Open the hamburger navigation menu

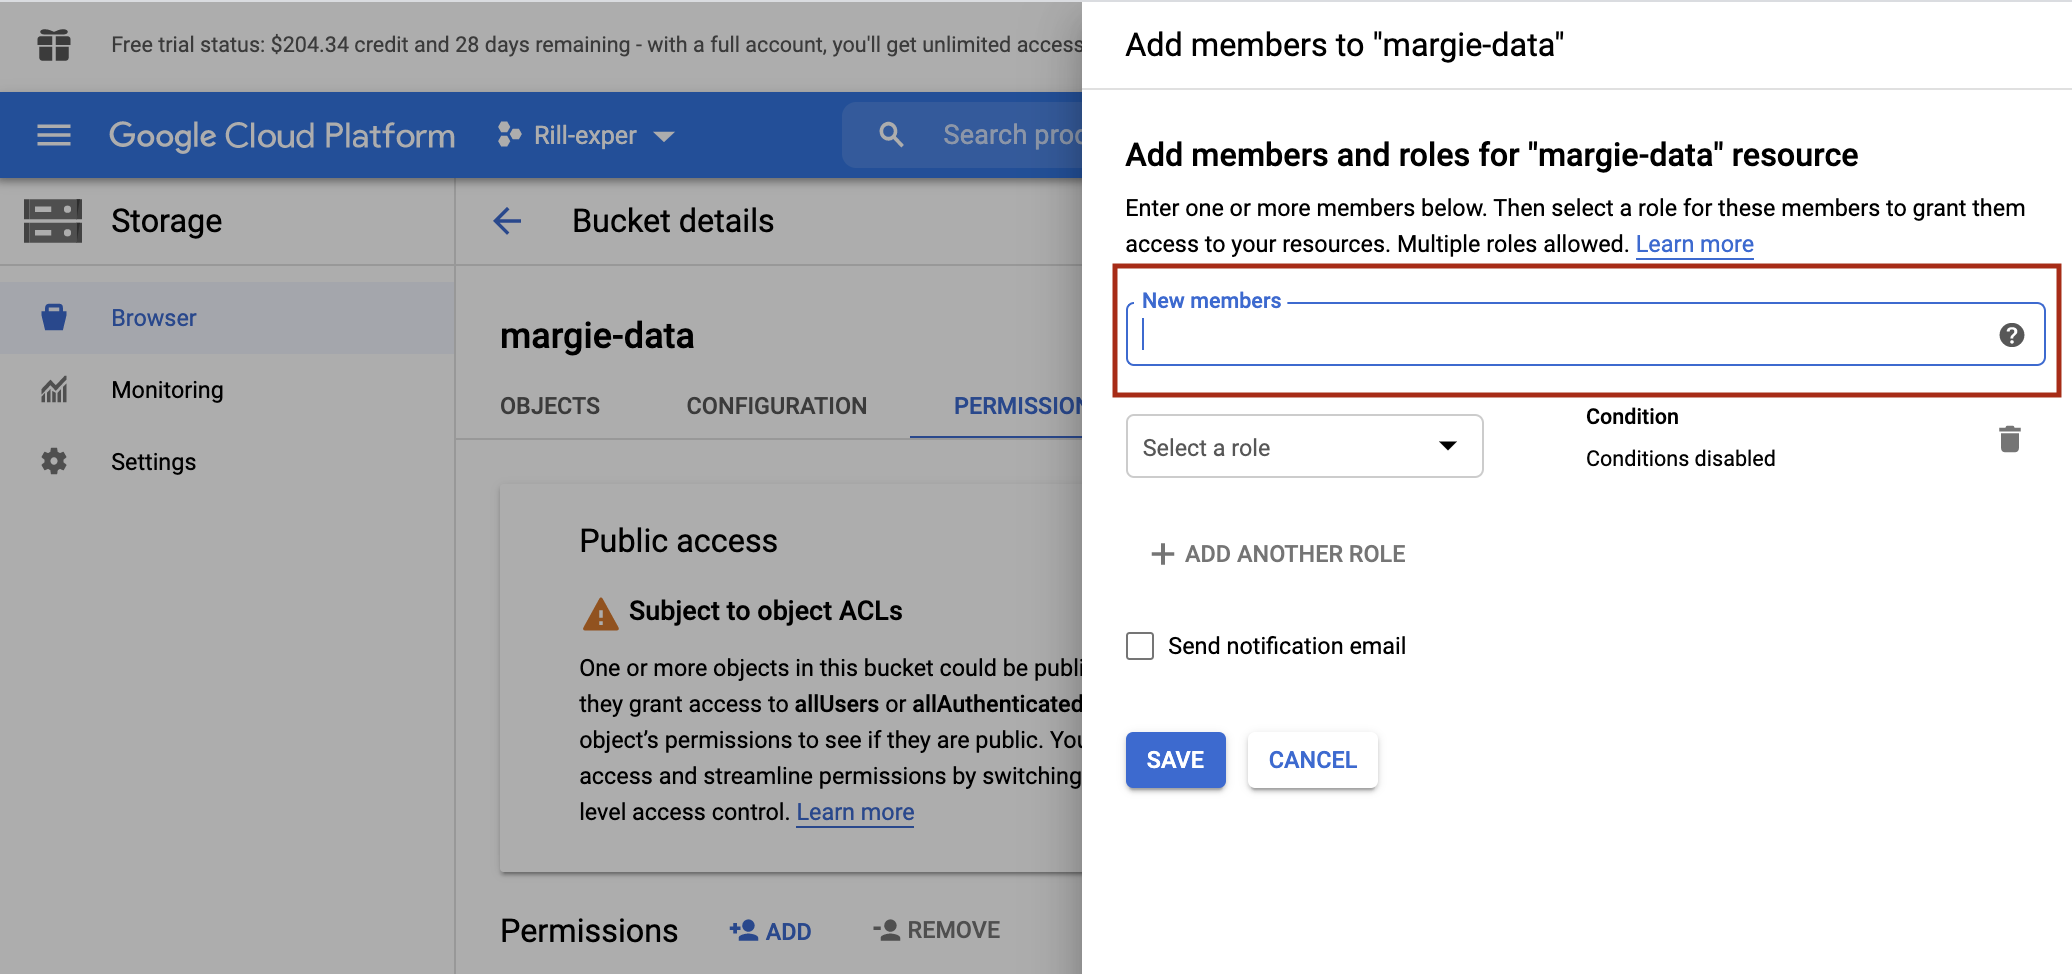pyautogui.click(x=54, y=135)
